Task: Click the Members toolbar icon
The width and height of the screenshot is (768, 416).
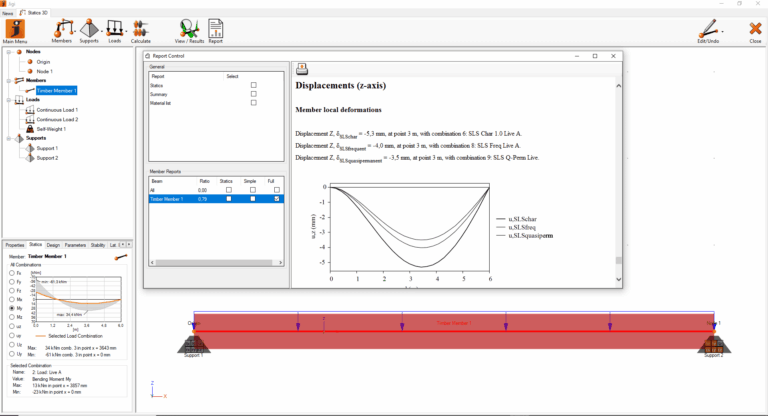Action: click(x=62, y=31)
